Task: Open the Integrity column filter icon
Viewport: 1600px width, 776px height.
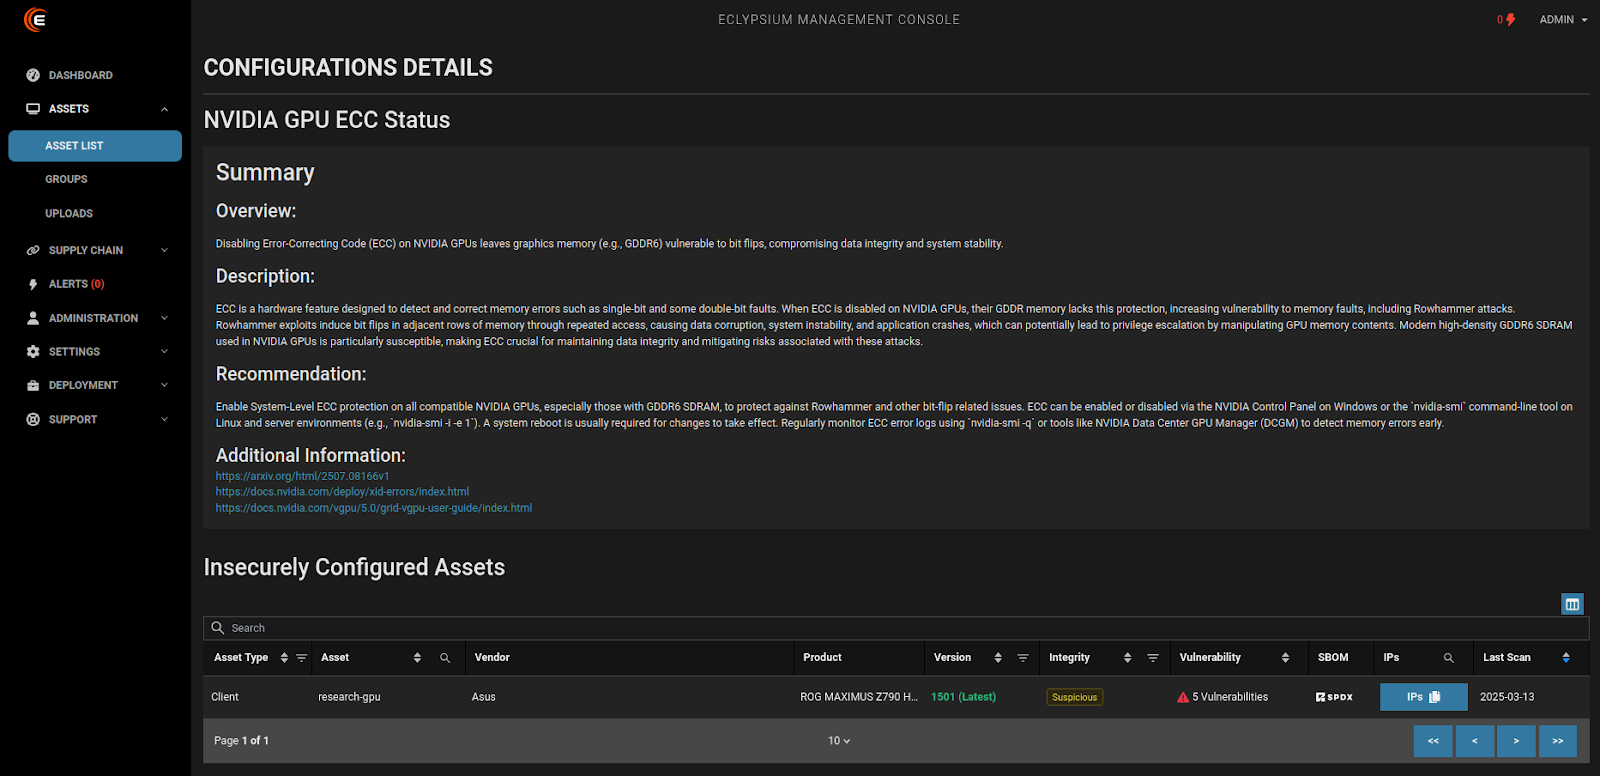Action: pyautogui.click(x=1152, y=658)
